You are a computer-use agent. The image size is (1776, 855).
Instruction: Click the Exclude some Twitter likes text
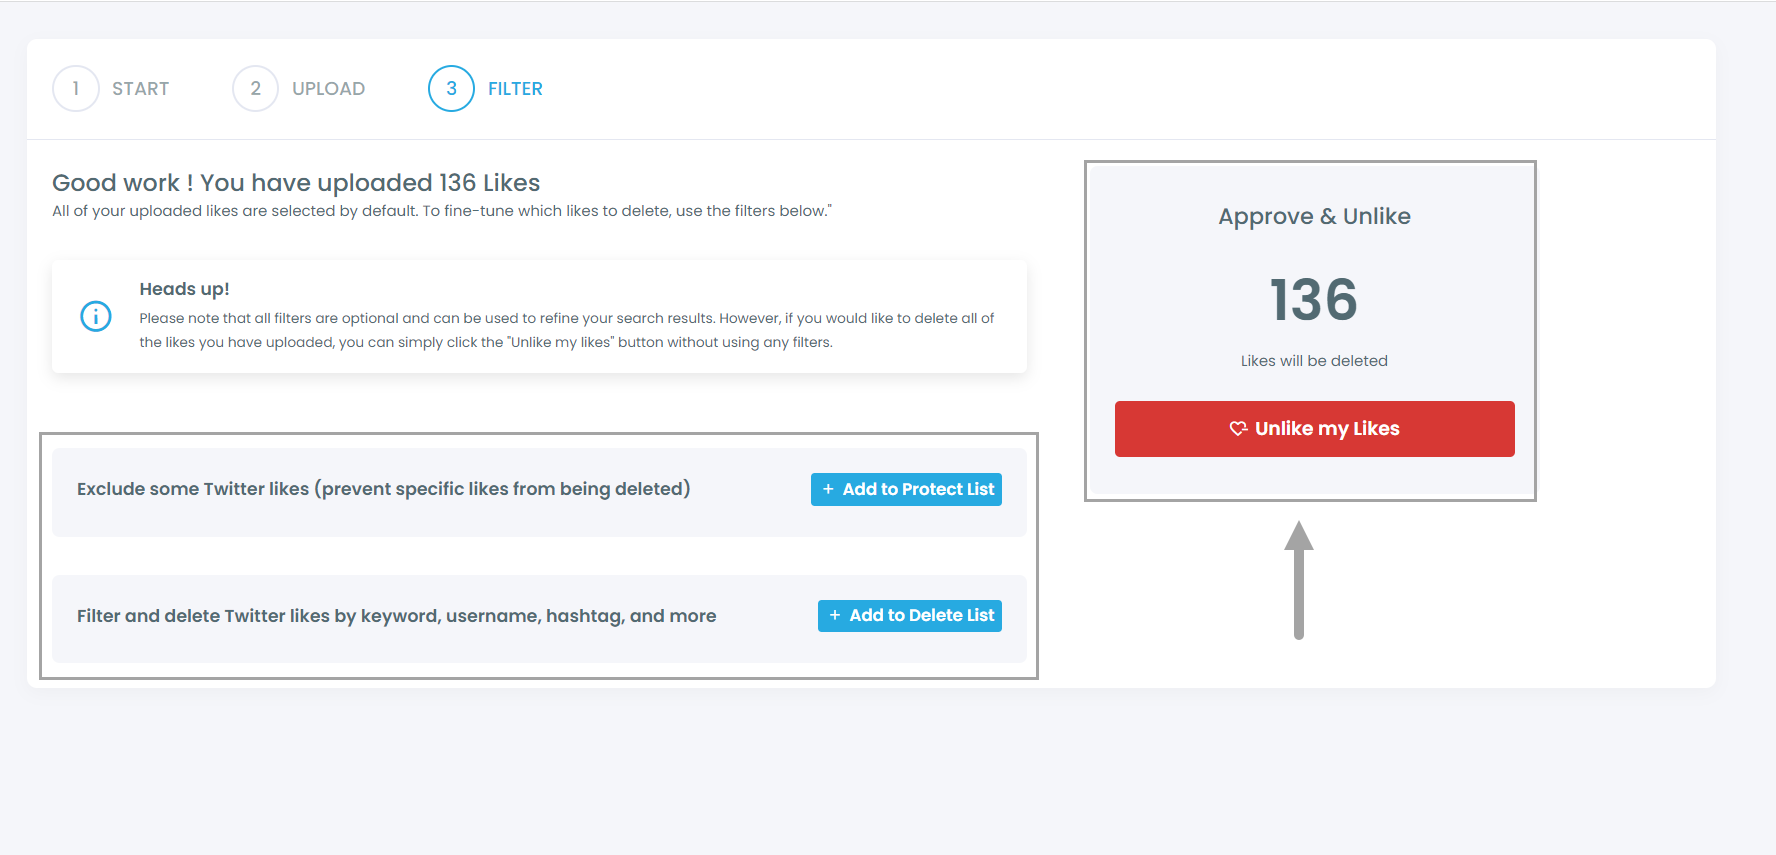[x=383, y=489]
